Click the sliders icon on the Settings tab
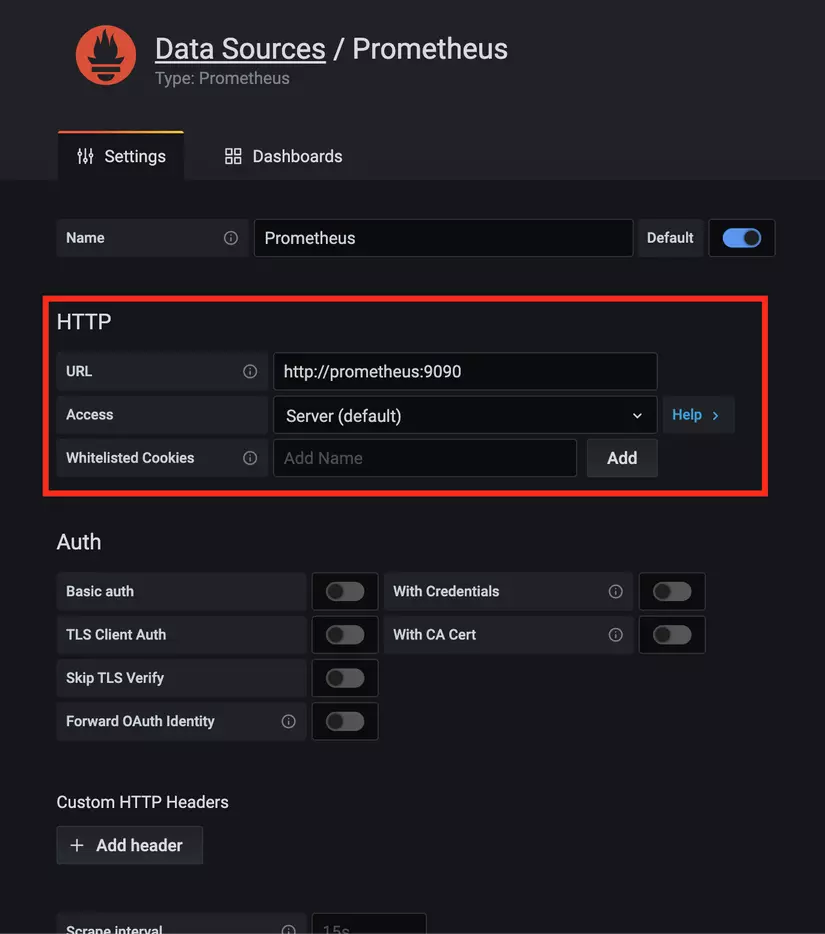825x934 pixels. [x=87, y=156]
